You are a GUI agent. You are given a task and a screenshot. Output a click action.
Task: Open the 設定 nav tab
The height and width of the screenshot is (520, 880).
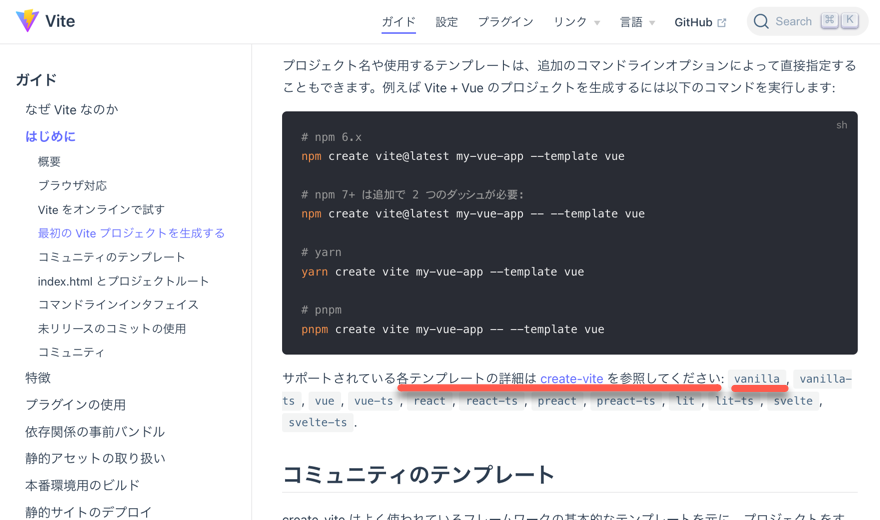pyautogui.click(x=447, y=22)
